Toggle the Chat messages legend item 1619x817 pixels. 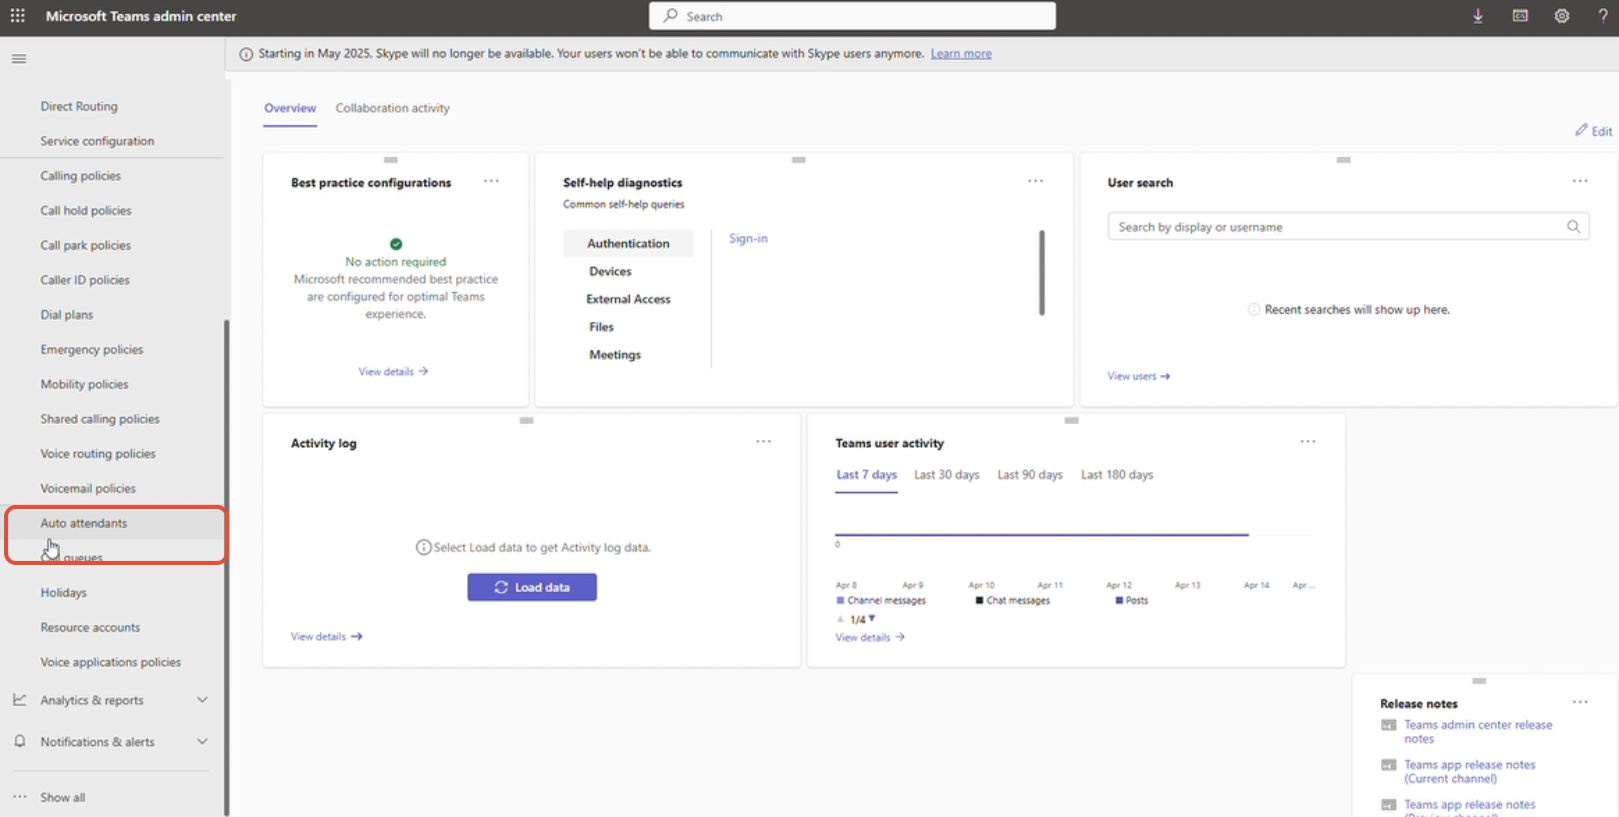pyautogui.click(x=1013, y=601)
